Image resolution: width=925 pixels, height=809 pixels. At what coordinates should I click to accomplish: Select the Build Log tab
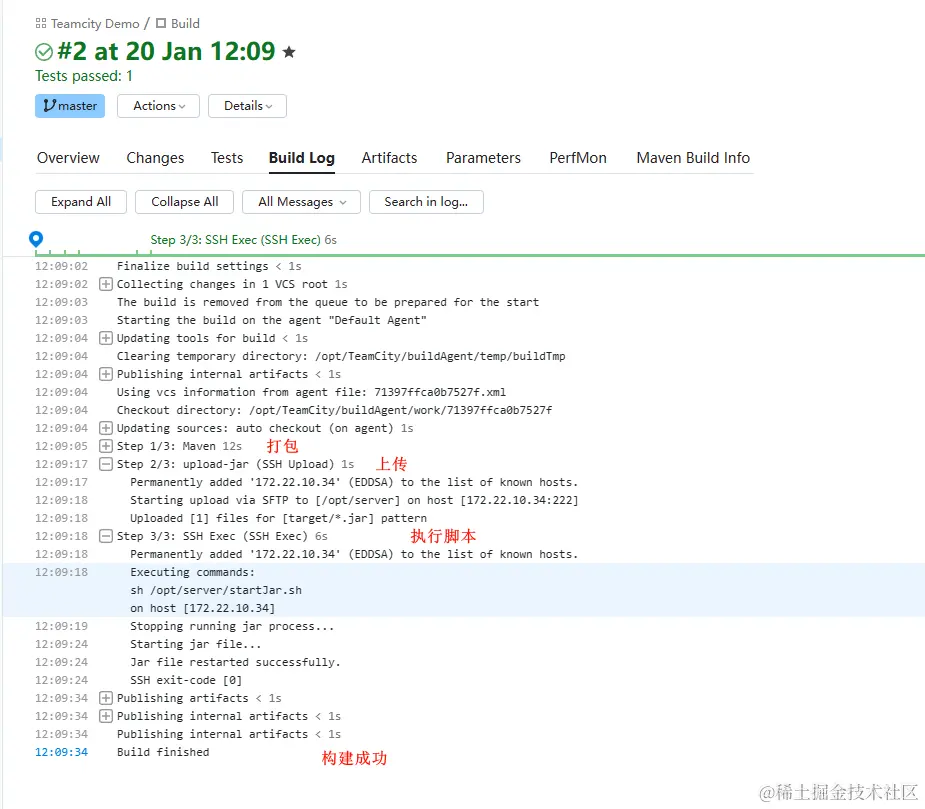302,158
